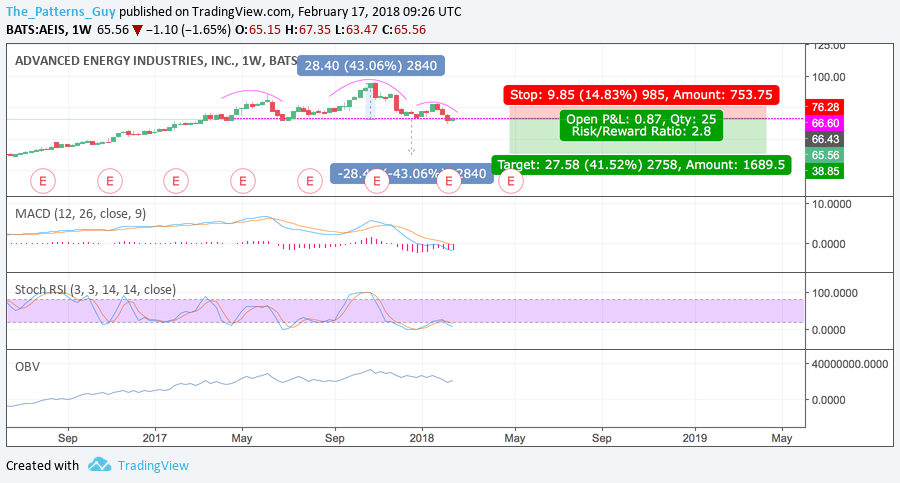Click the BATS:AEIS, 1W symbol text

tap(49, 30)
